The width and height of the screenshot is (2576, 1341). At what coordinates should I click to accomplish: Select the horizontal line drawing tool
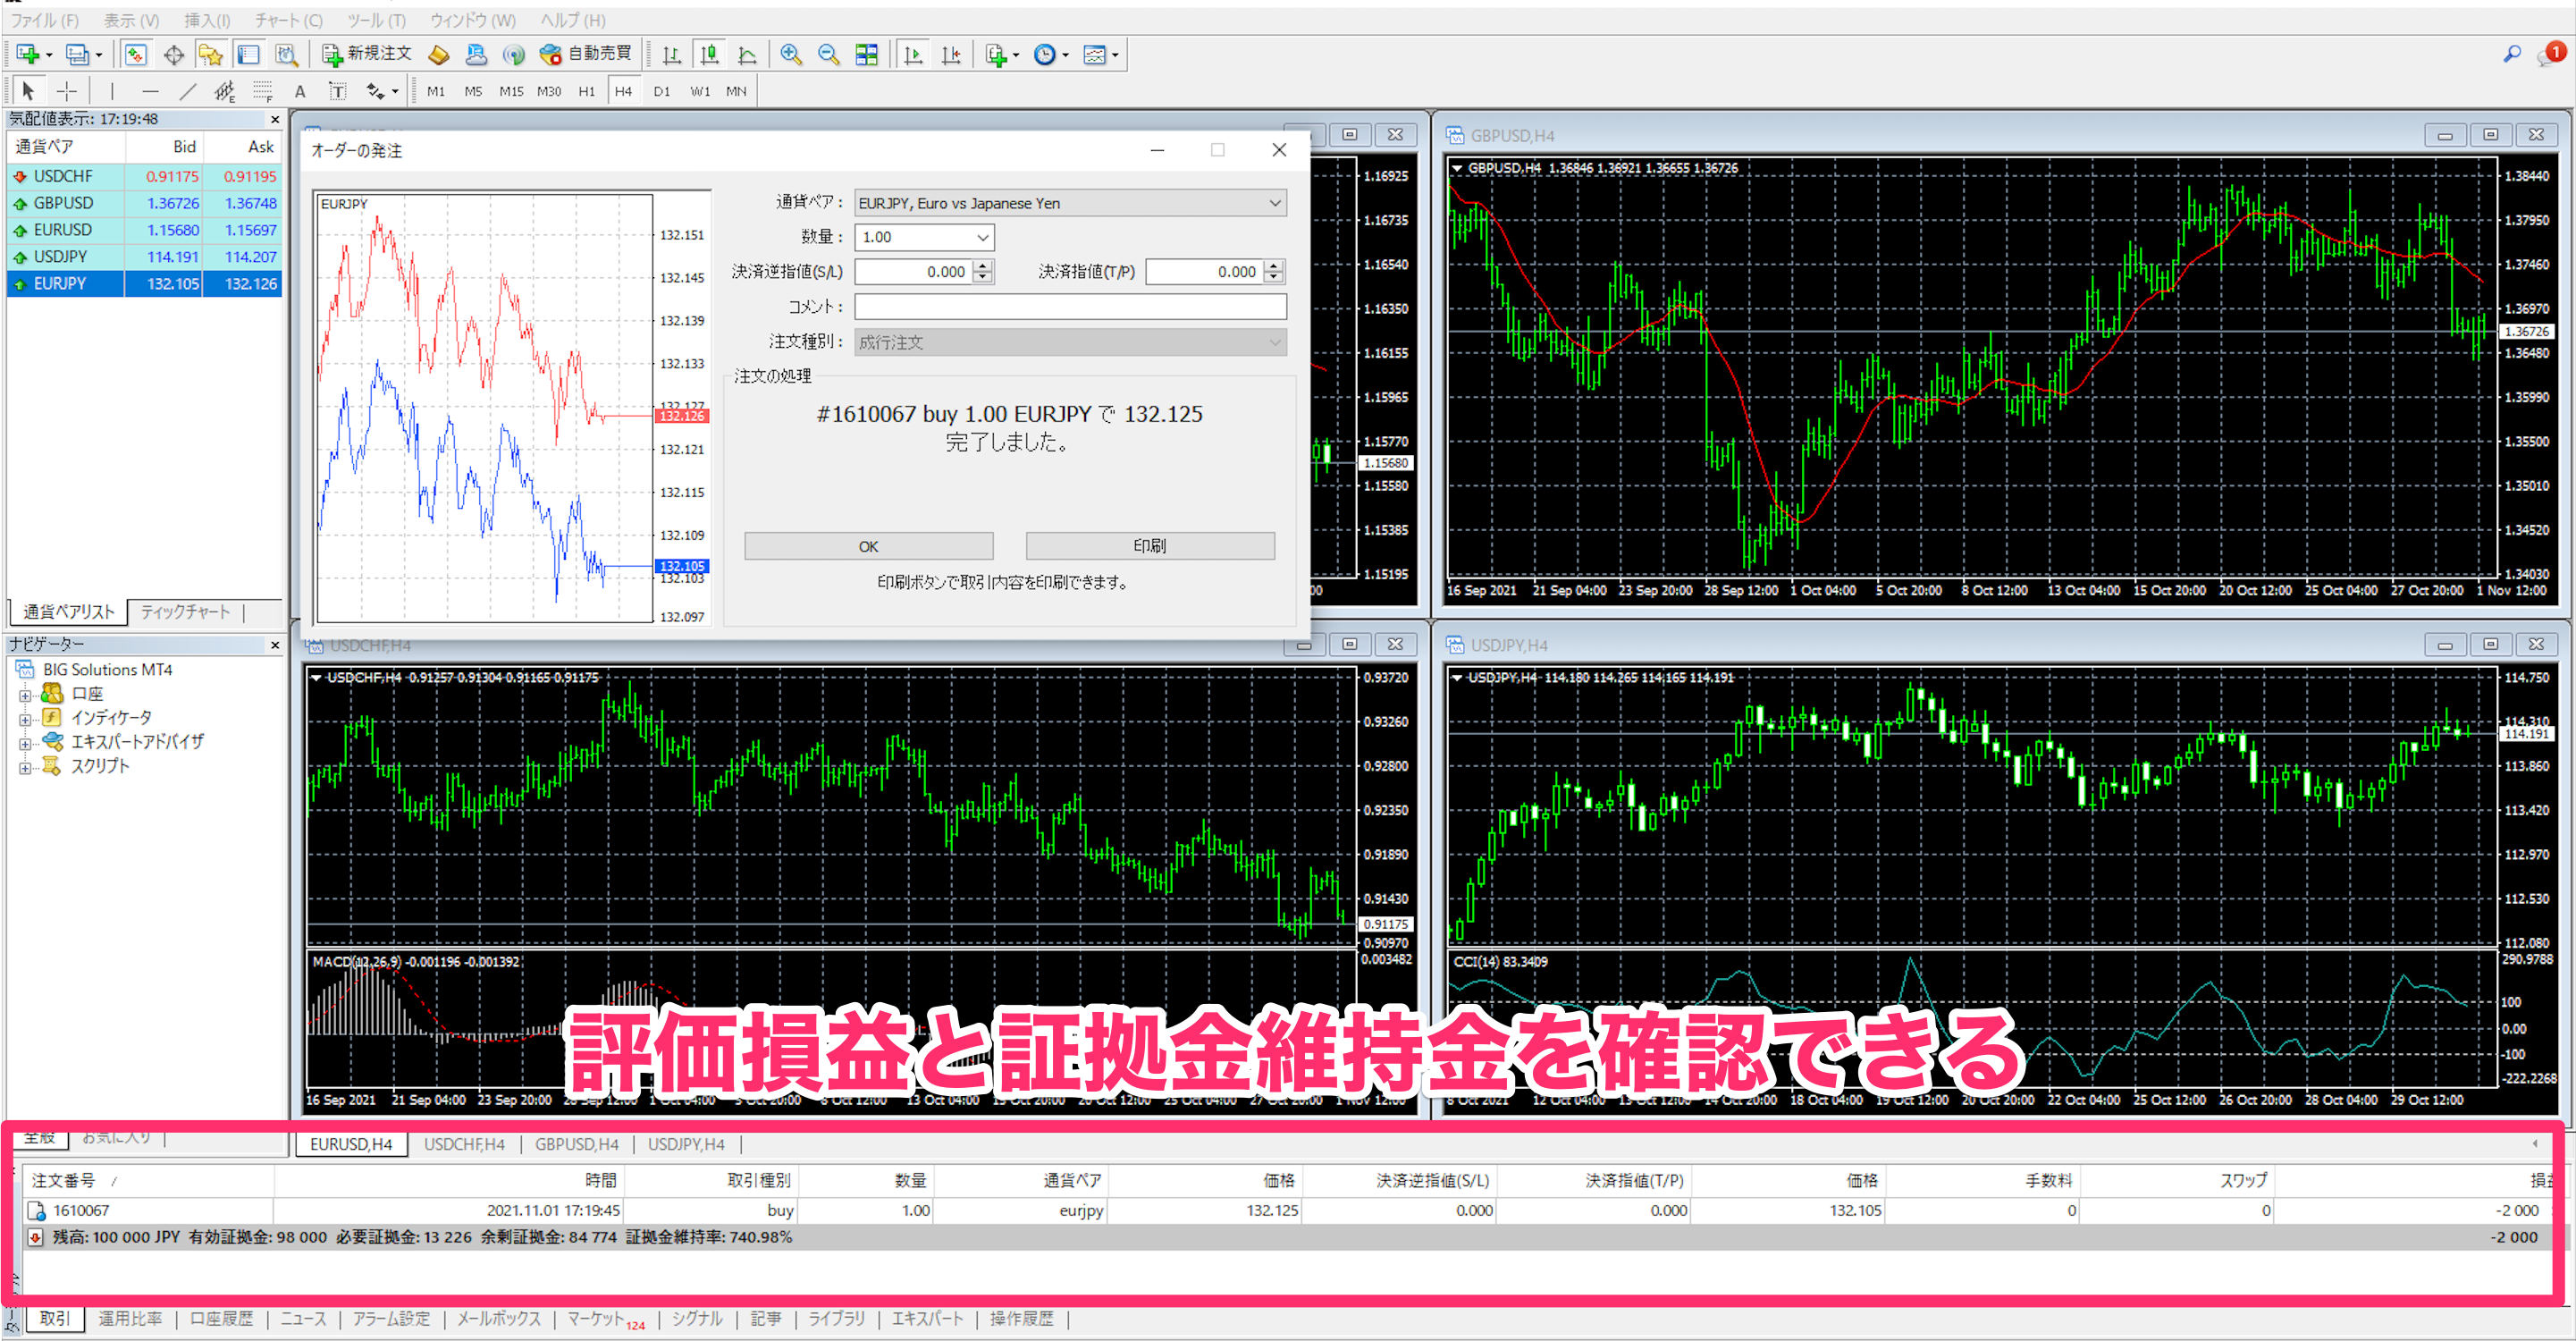pyautogui.click(x=150, y=91)
